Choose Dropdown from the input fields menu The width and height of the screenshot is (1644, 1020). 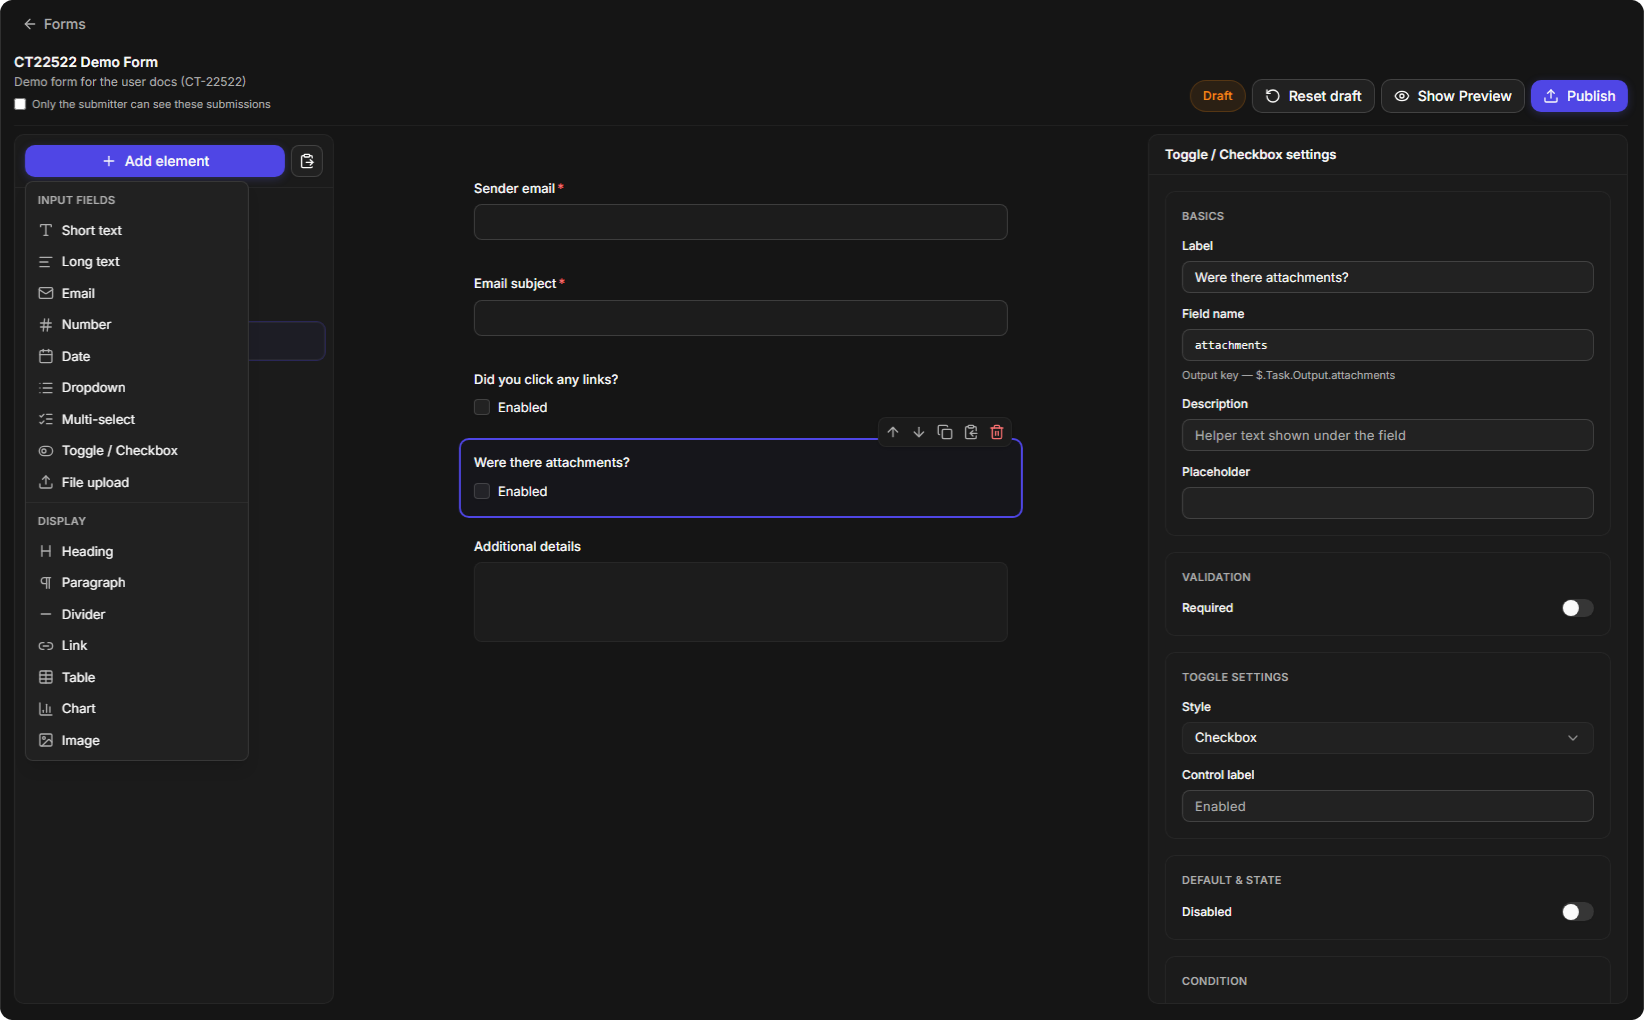(x=137, y=388)
